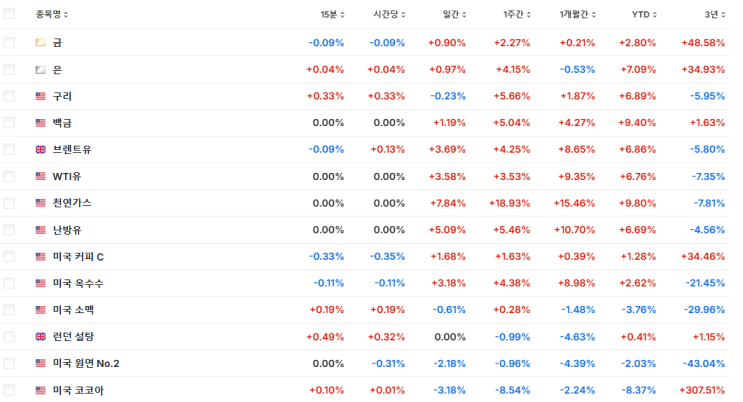Tick the checkbox for the 금 row
743x402 pixels.
pyautogui.click(x=10, y=43)
